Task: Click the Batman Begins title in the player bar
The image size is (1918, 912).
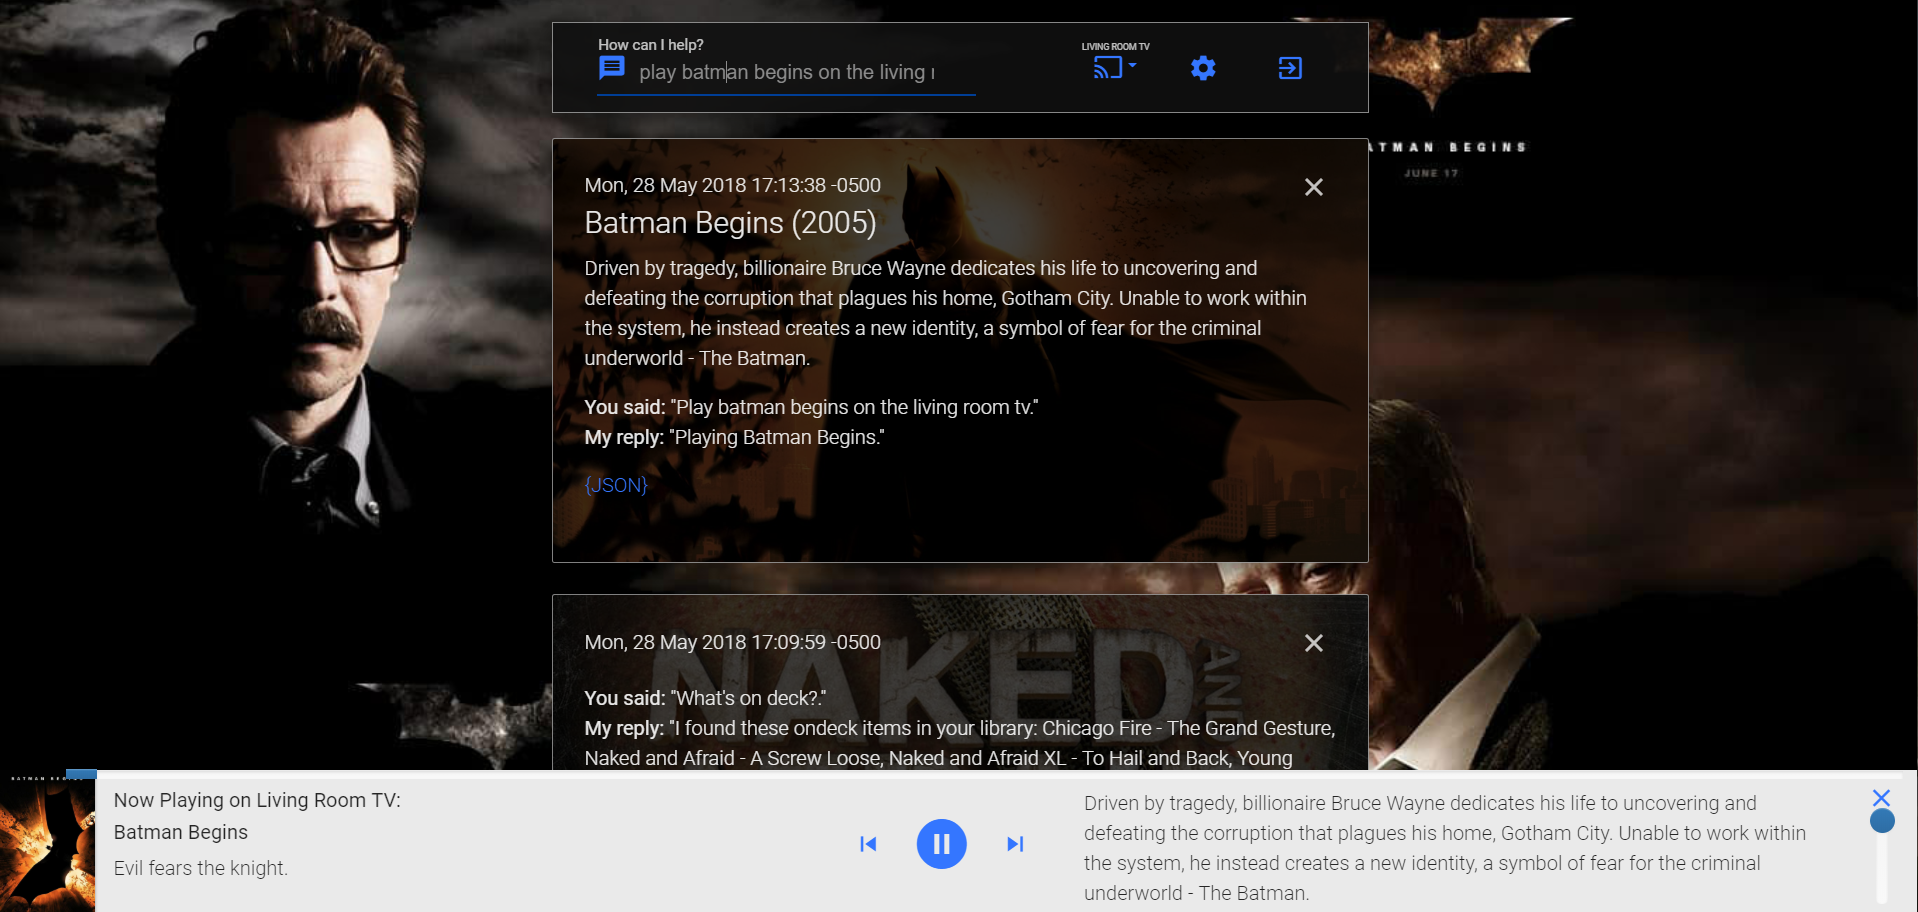Action: pos(181,832)
